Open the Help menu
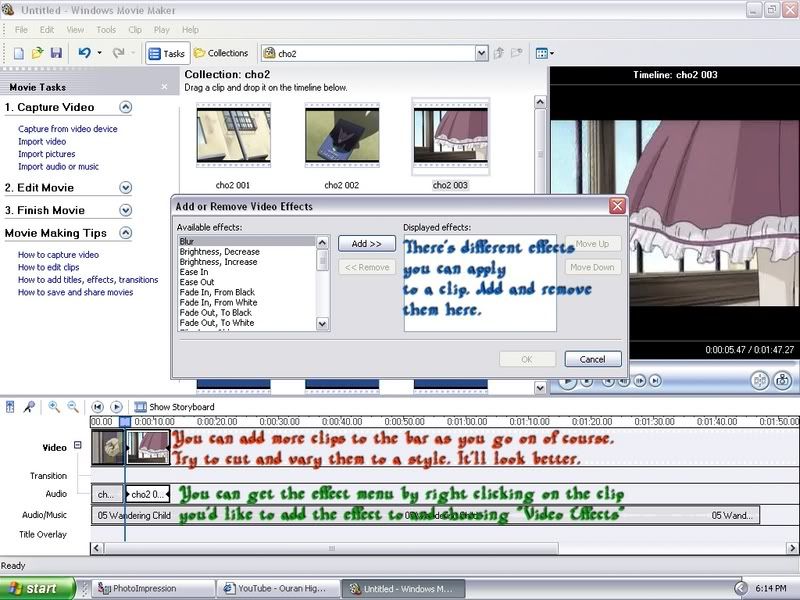 point(190,30)
